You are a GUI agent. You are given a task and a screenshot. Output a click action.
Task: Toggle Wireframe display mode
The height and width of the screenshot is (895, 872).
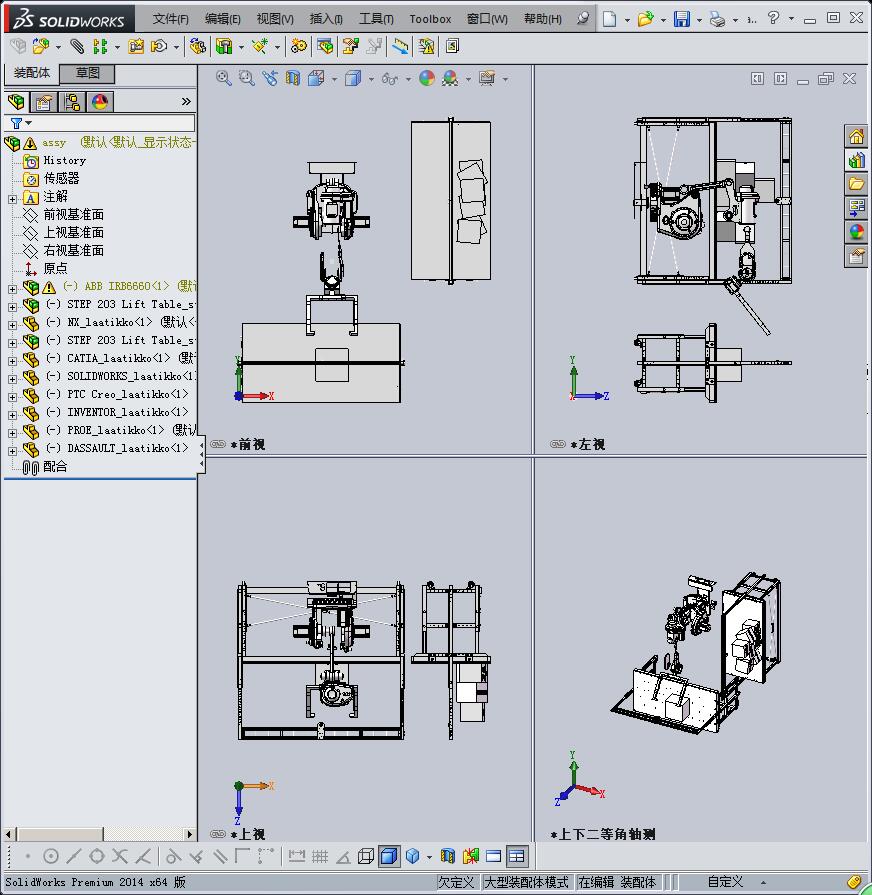point(366,856)
